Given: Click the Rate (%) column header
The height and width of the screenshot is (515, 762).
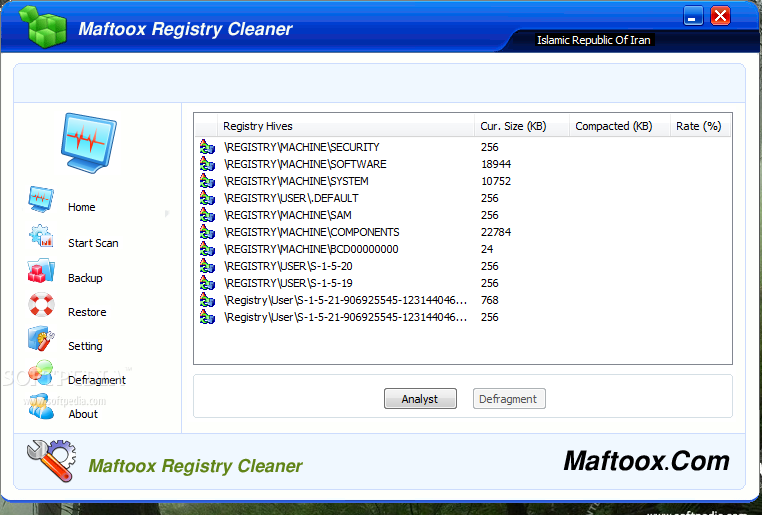Looking at the screenshot, I should 700,126.
